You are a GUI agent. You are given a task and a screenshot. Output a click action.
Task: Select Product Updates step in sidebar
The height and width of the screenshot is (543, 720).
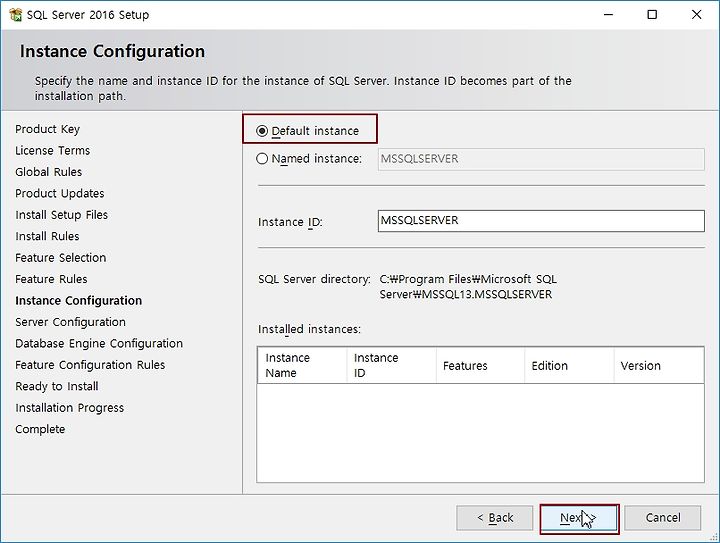pyautogui.click(x=60, y=193)
